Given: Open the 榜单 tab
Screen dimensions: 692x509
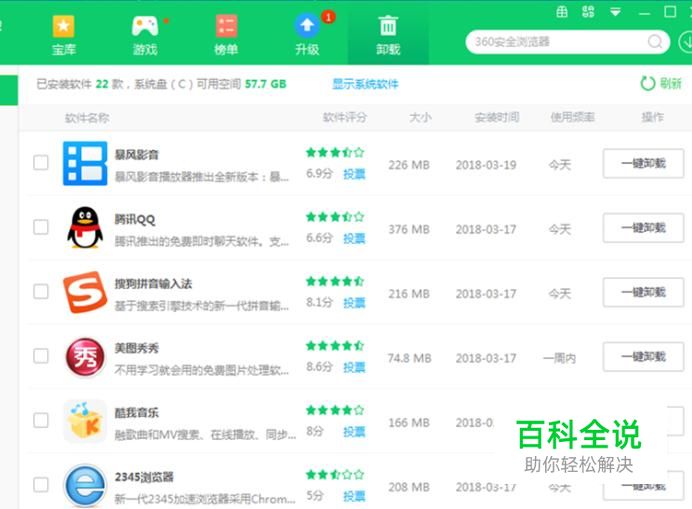Looking at the screenshot, I should (226, 35).
